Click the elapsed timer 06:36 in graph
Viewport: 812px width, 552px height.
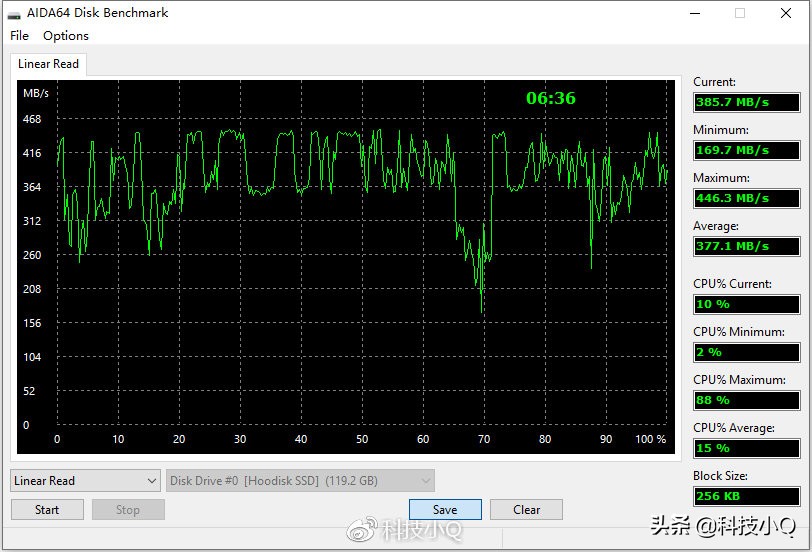[x=551, y=98]
